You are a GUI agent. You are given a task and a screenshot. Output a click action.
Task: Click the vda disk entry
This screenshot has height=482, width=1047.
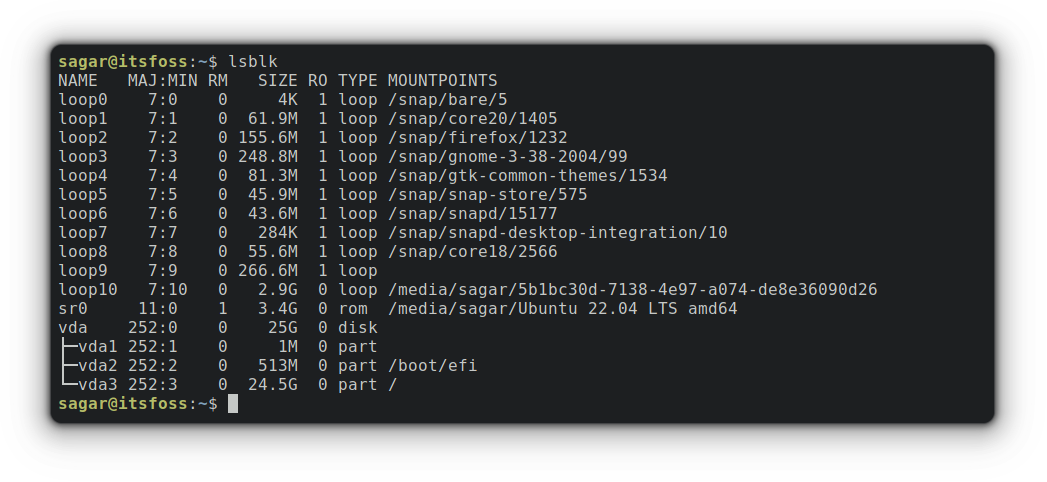point(72,328)
